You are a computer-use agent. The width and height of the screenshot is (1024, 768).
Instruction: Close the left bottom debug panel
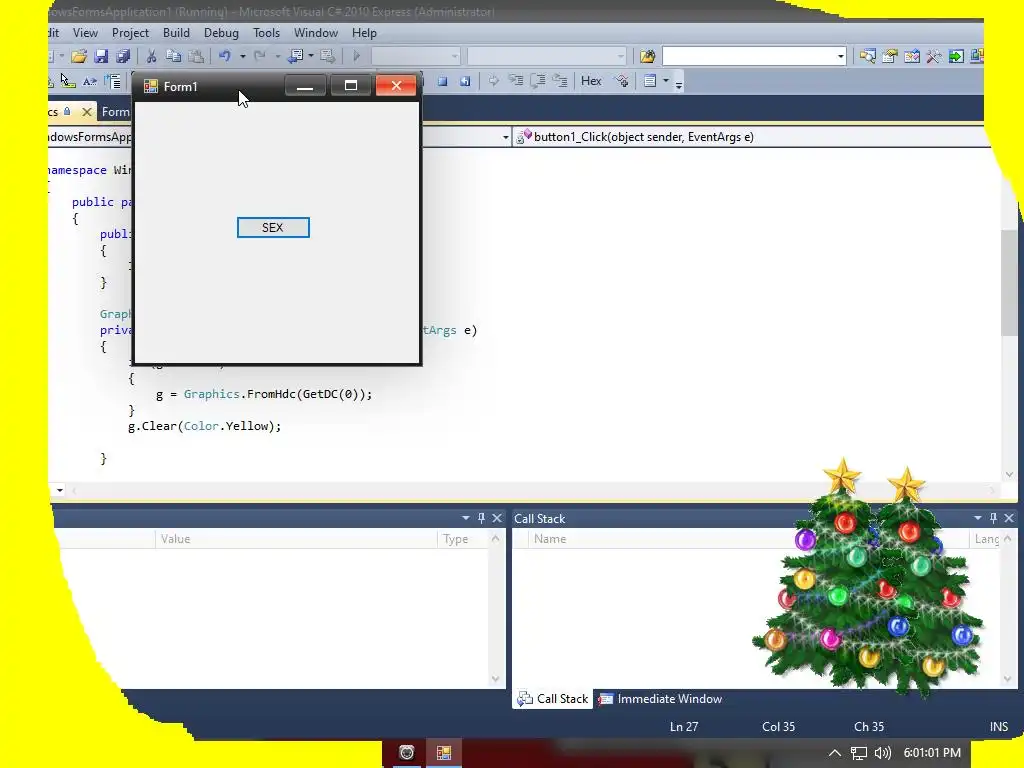[497, 518]
